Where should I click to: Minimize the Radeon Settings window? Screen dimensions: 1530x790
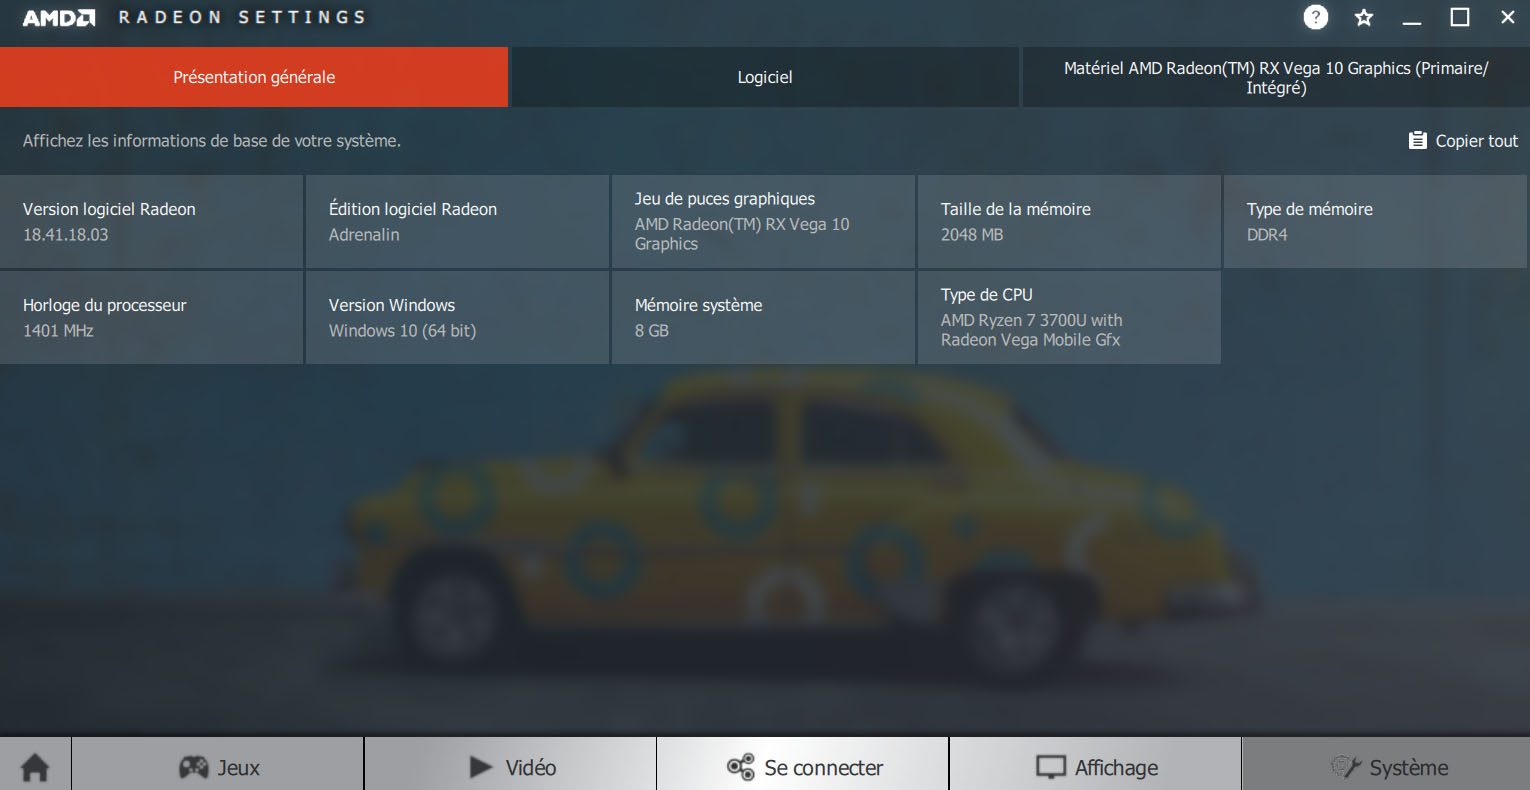[x=1411, y=17]
